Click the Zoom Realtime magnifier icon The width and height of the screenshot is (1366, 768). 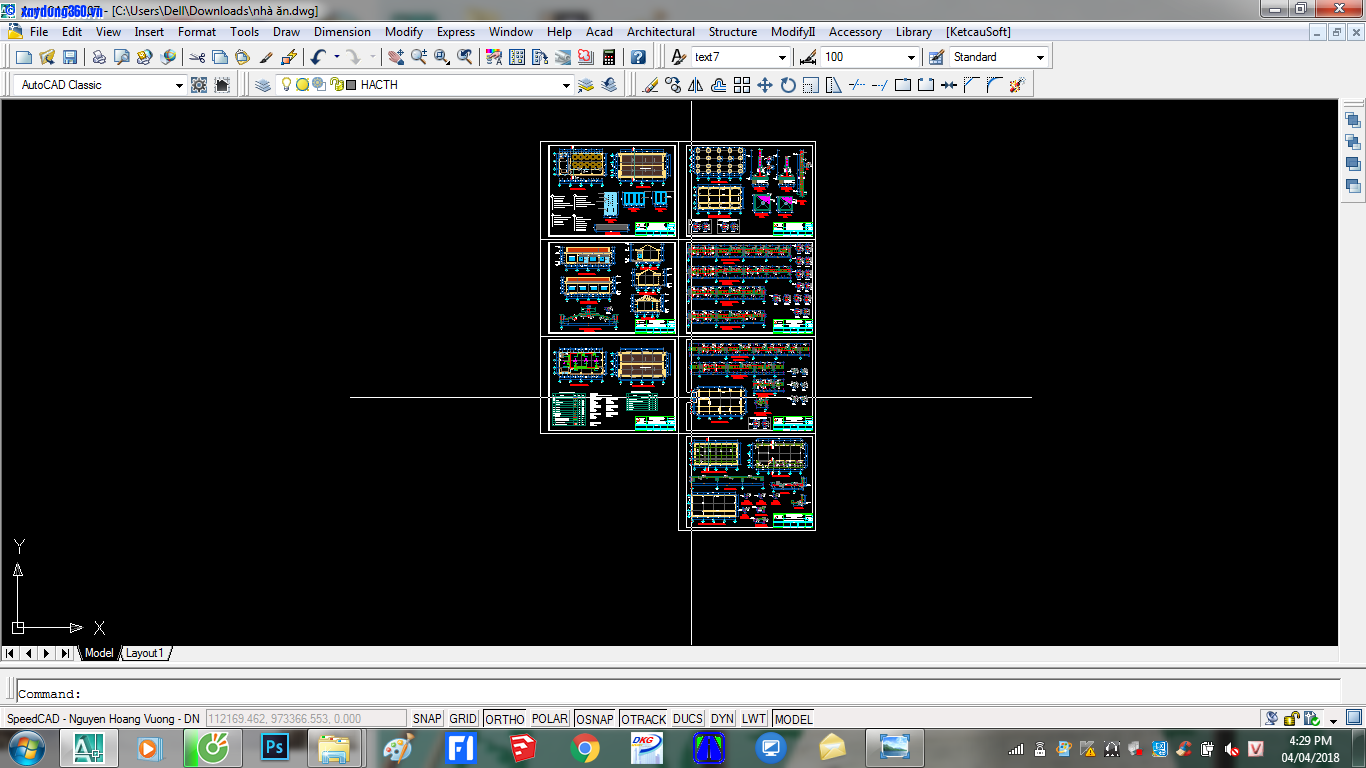419,57
